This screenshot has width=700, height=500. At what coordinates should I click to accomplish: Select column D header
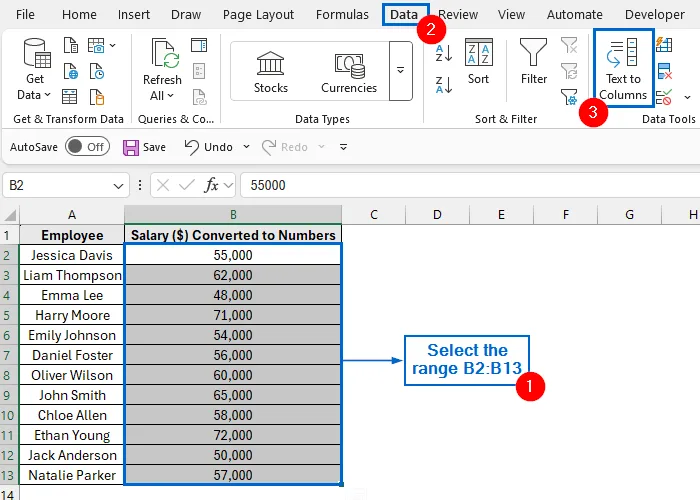tap(438, 215)
